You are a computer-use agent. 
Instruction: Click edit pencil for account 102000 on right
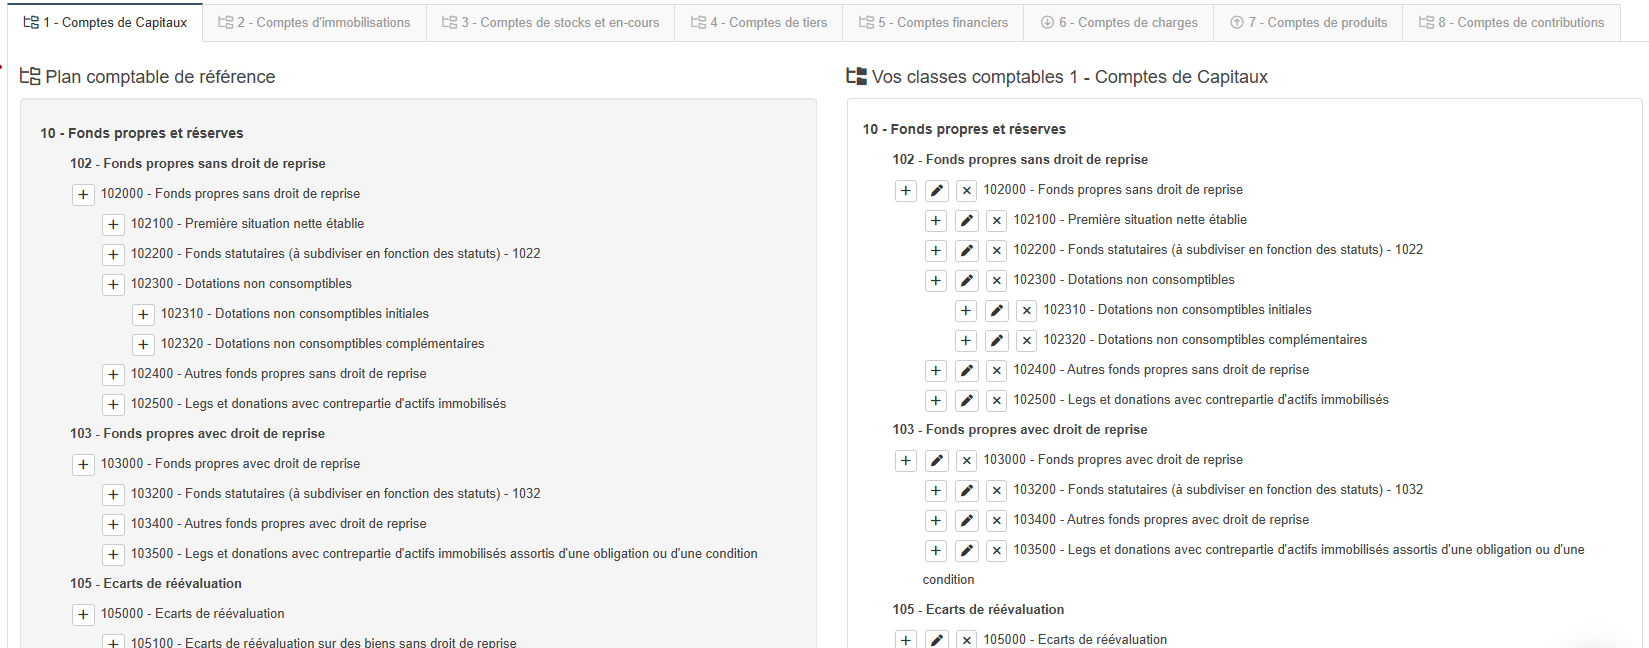point(936,191)
